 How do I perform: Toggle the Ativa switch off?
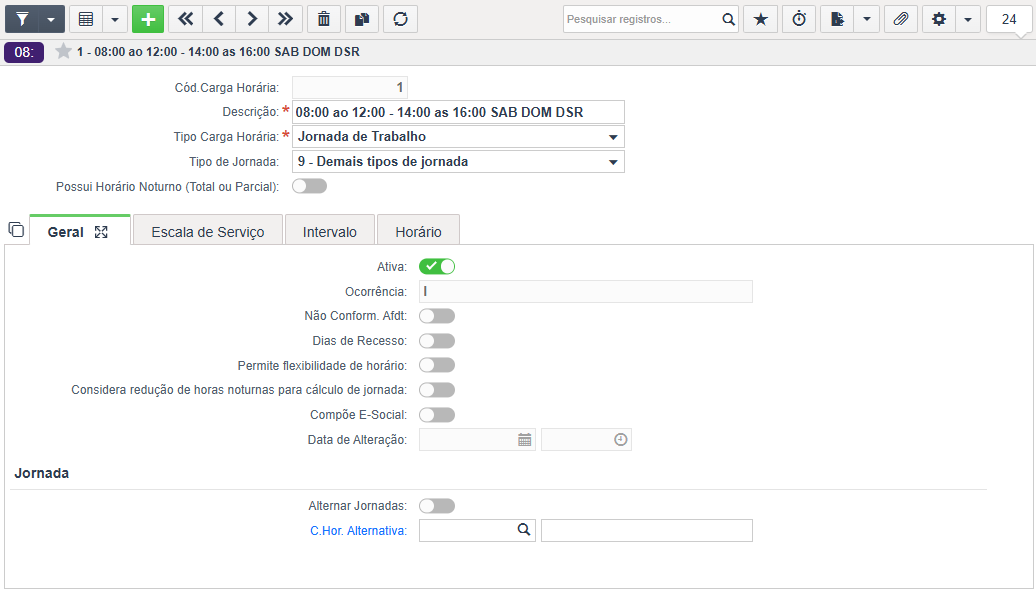click(x=437, y=266)
